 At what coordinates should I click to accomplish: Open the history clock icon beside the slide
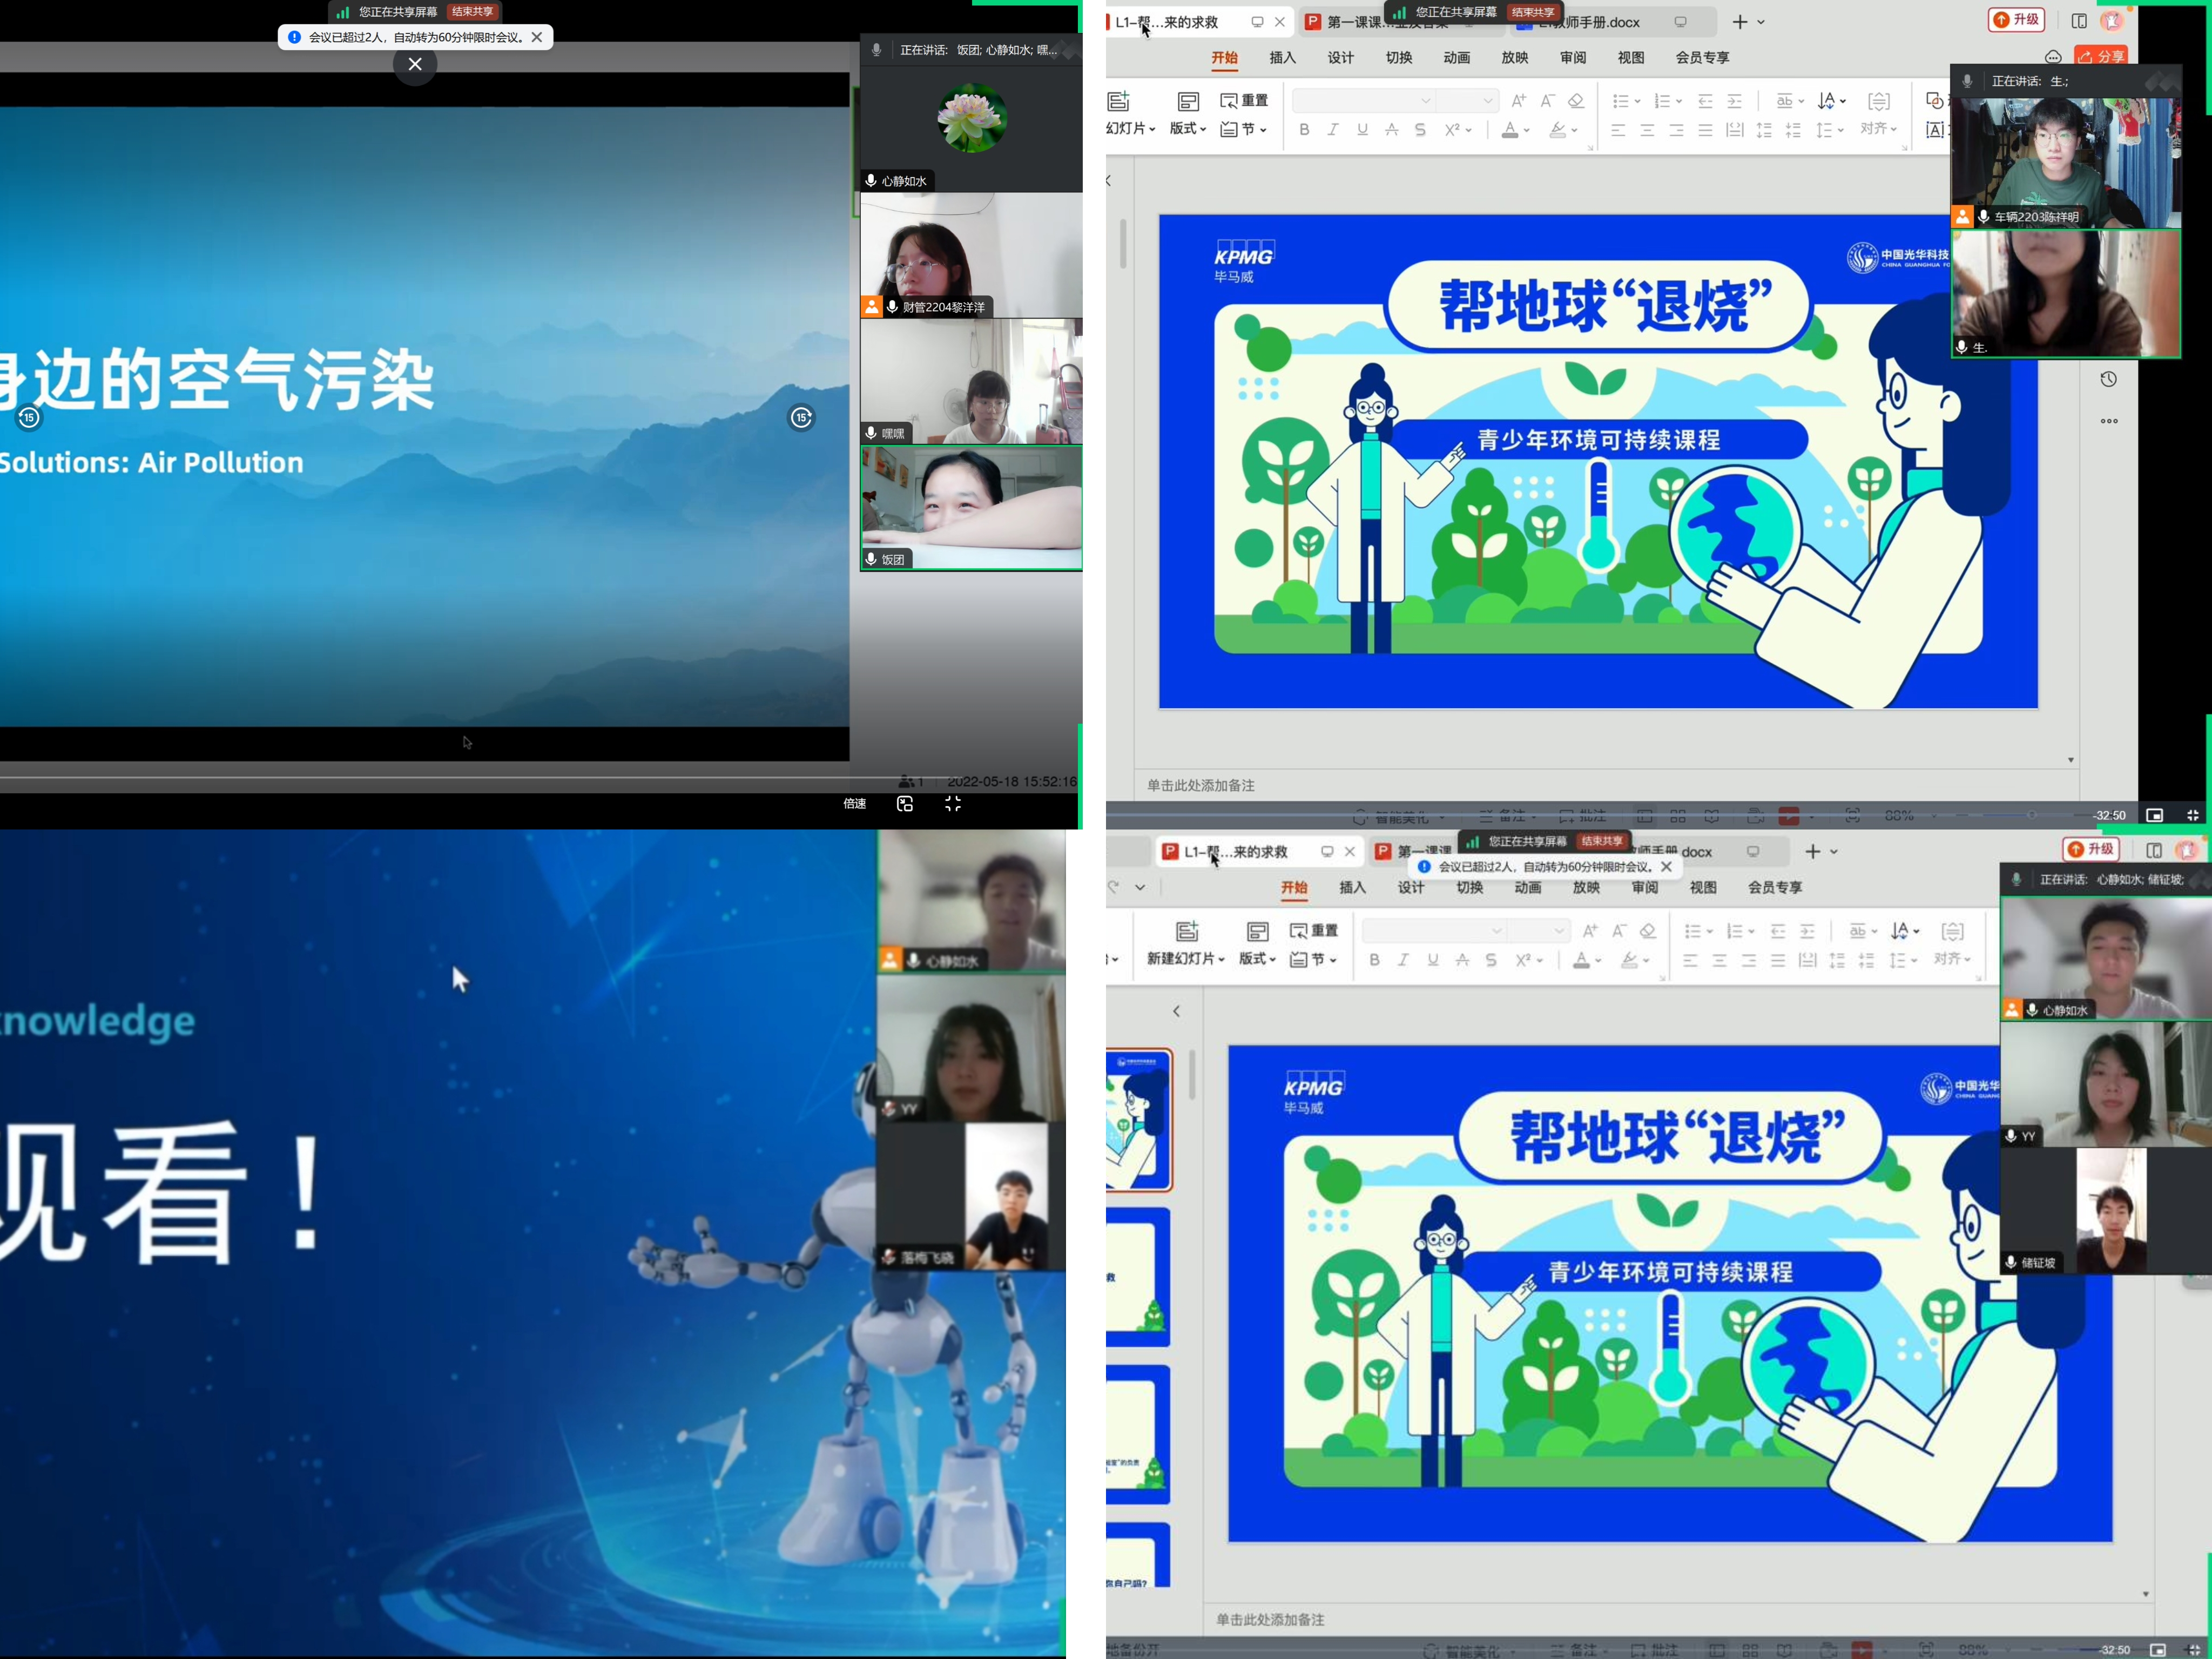2108,379
